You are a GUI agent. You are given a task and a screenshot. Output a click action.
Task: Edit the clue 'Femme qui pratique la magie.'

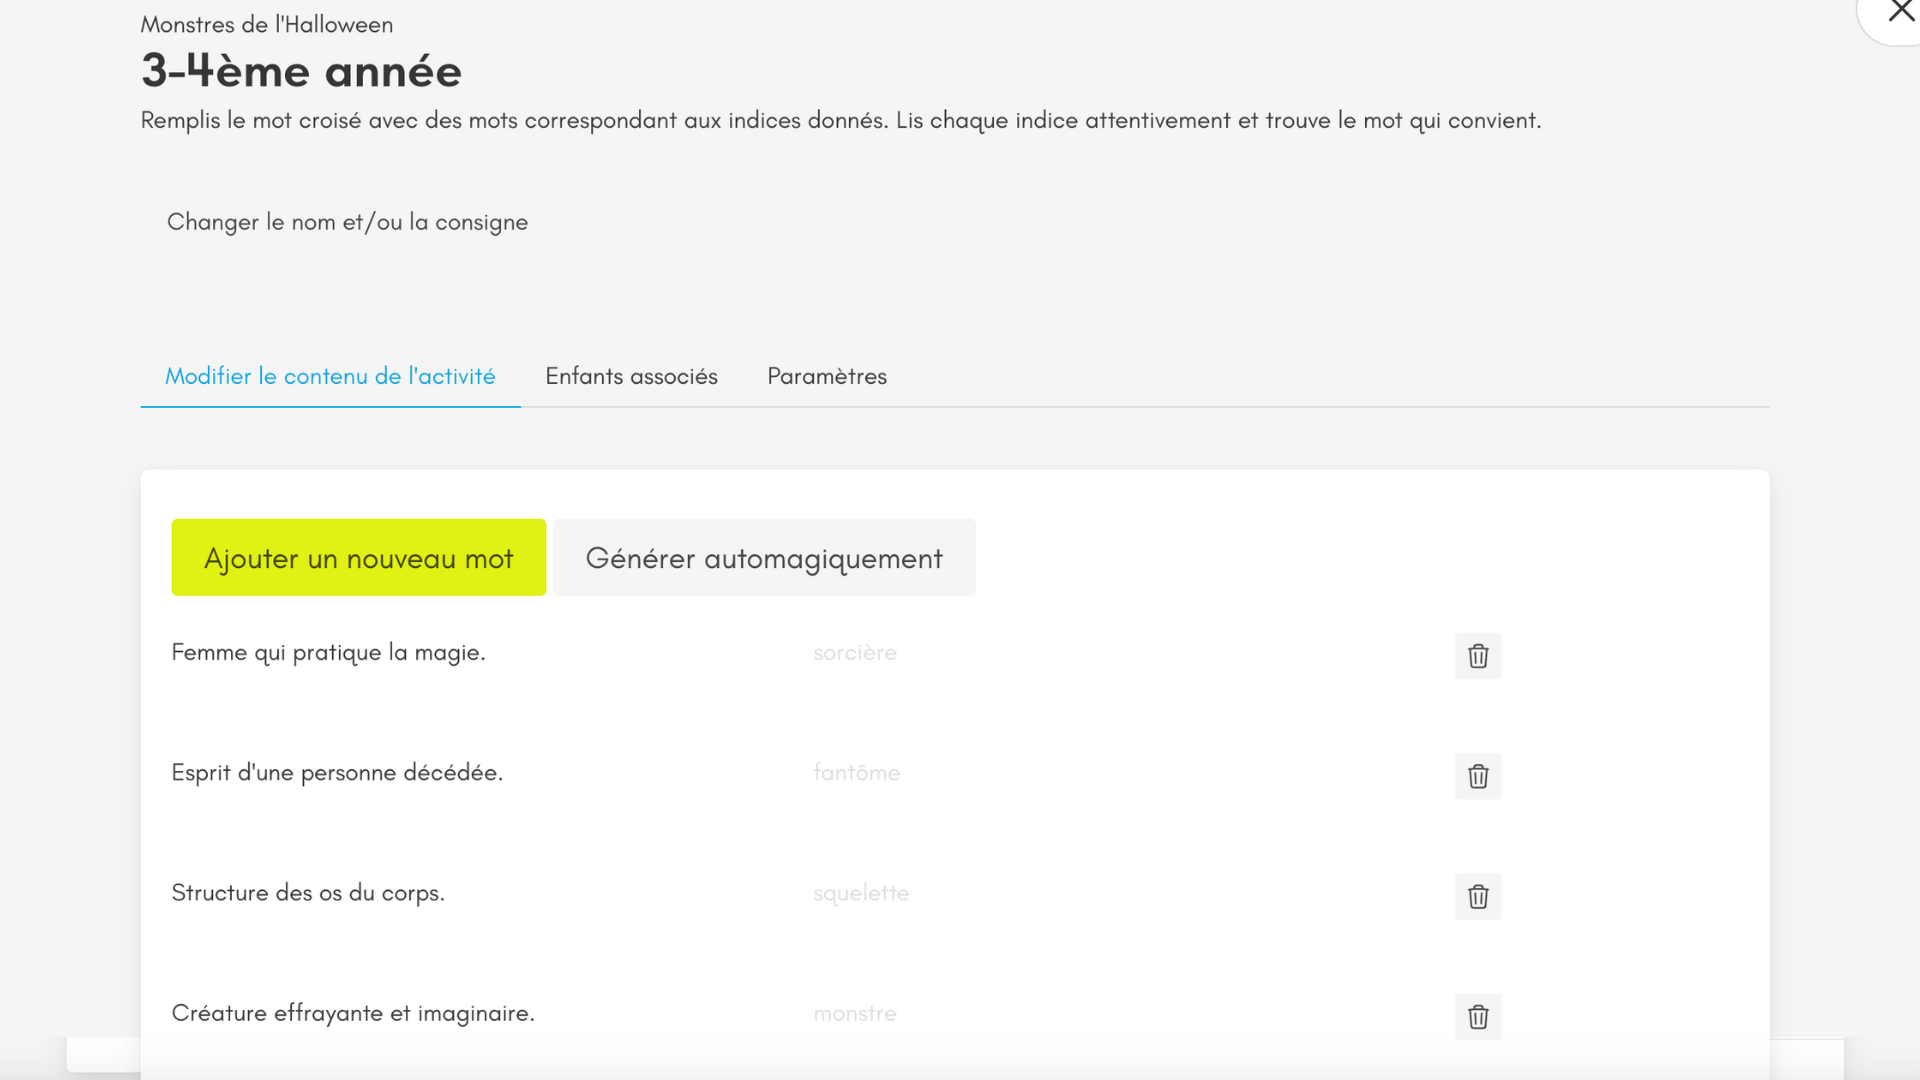tap(329, 653)
